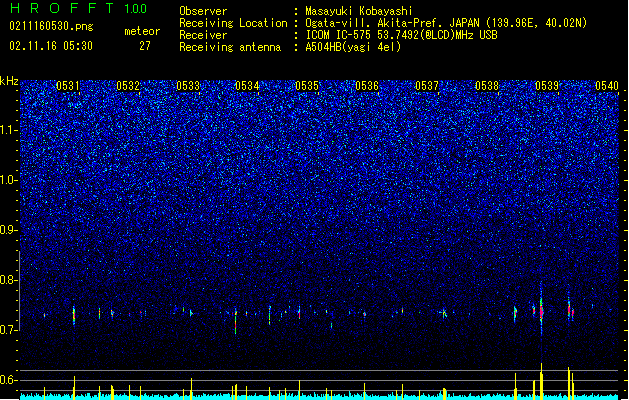Click the 0539 time marker
629x400 pixels.
[547, 85]
